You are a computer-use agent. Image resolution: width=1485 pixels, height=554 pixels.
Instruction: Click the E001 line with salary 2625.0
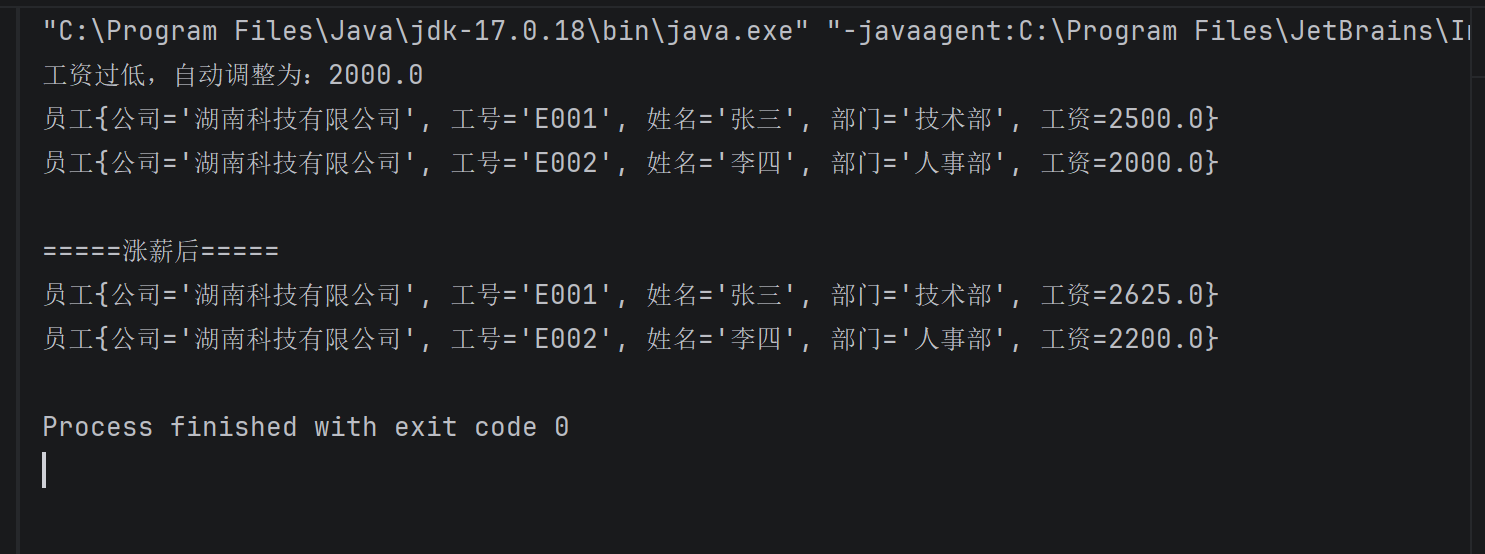pyautogui.click(x=630, y=295)
